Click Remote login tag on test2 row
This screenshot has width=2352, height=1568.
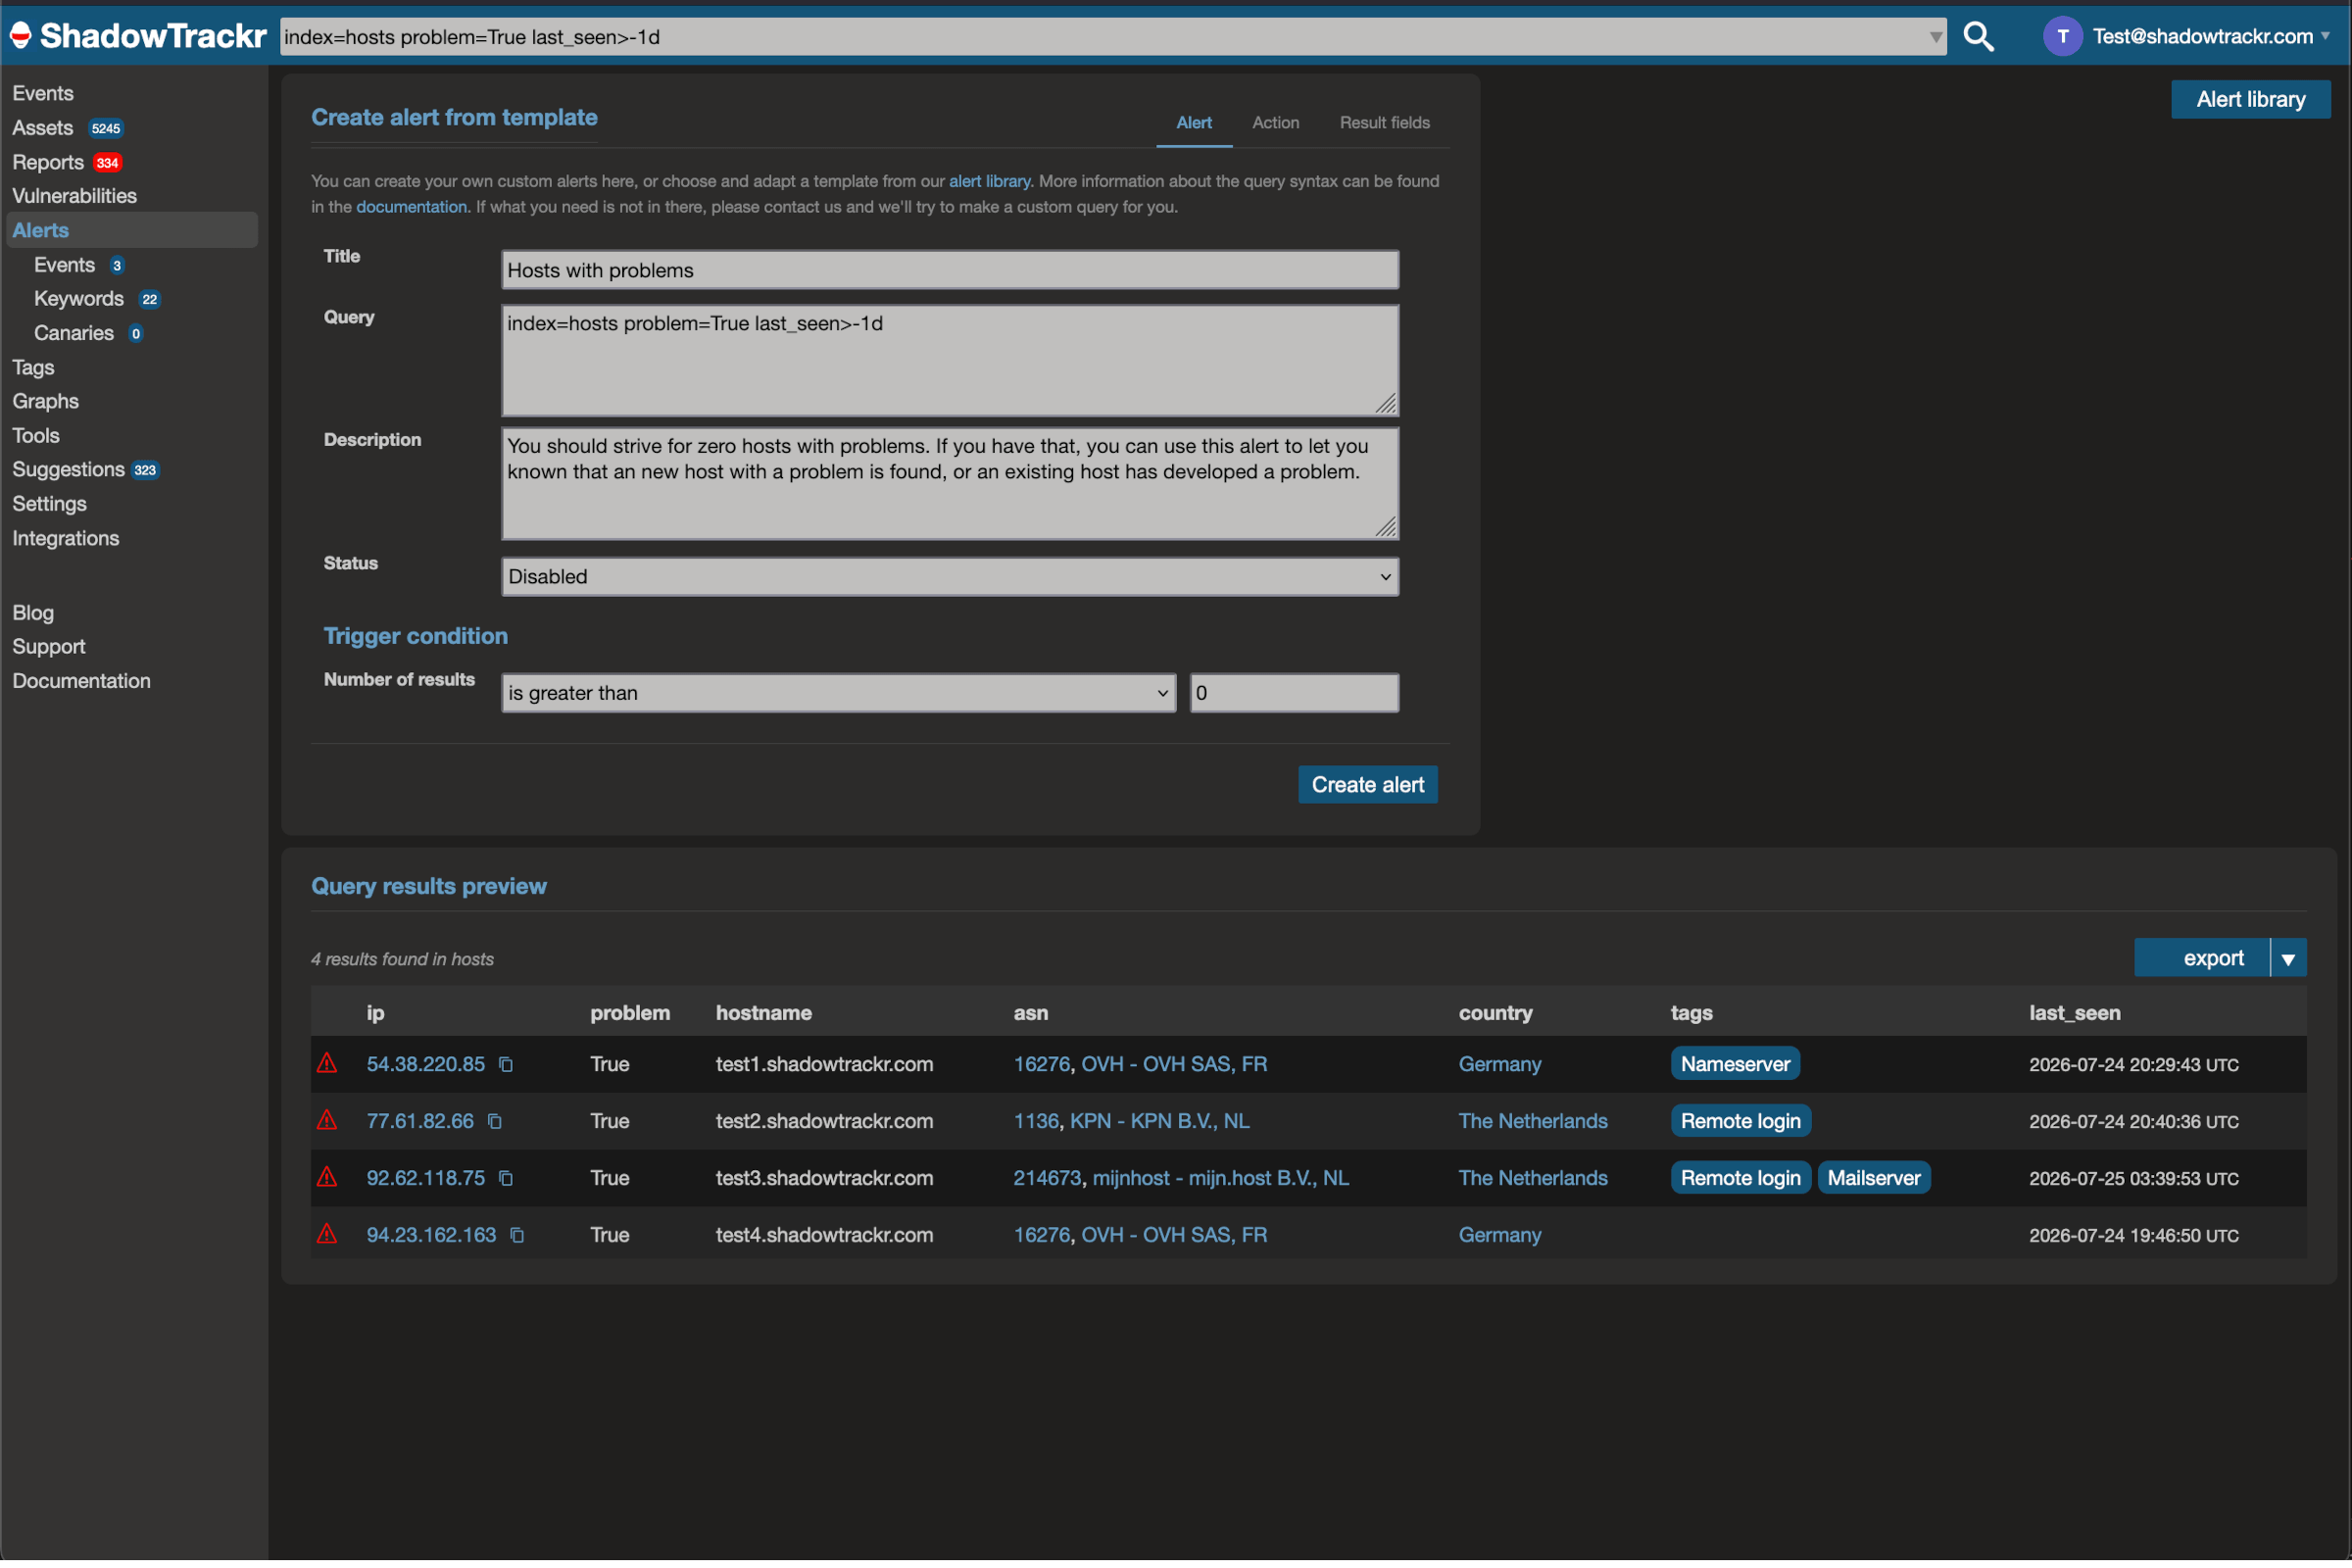[x=1740, y=1121]
